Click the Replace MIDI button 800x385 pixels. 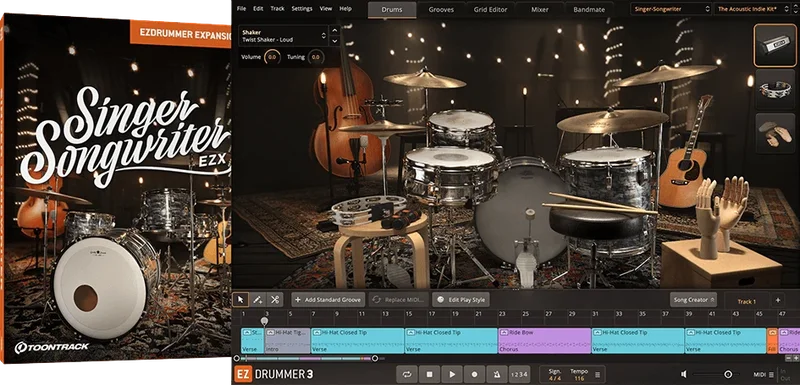398,300
